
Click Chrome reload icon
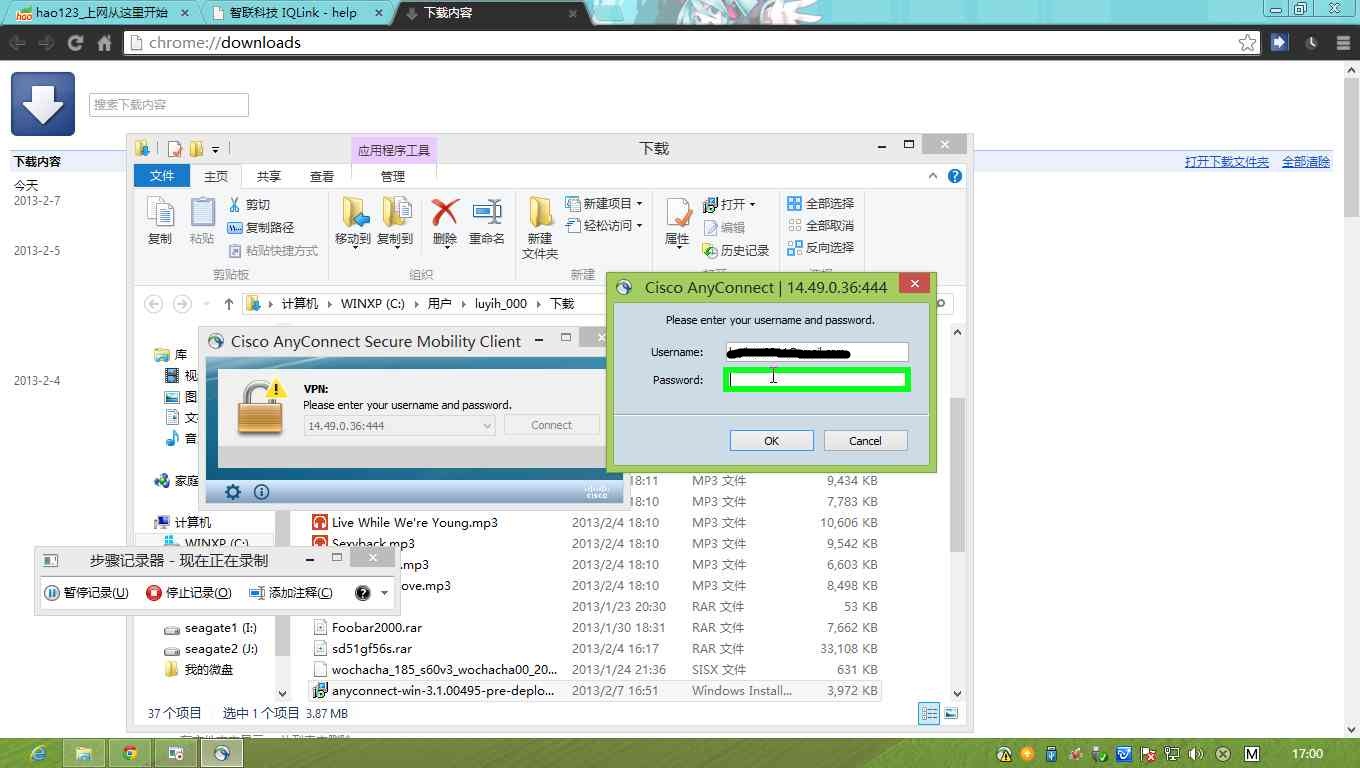pyautogui.click(x=75, y=42)
